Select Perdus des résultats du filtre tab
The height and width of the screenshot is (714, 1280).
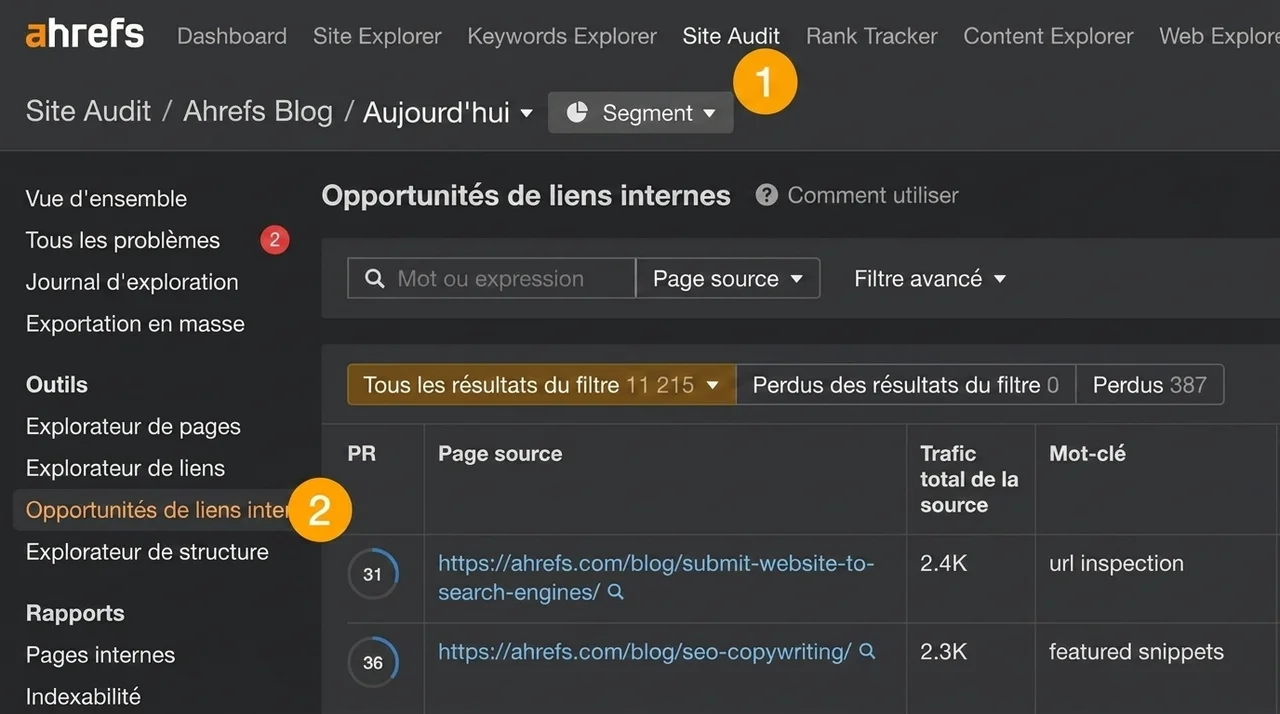tap(906, 385)
